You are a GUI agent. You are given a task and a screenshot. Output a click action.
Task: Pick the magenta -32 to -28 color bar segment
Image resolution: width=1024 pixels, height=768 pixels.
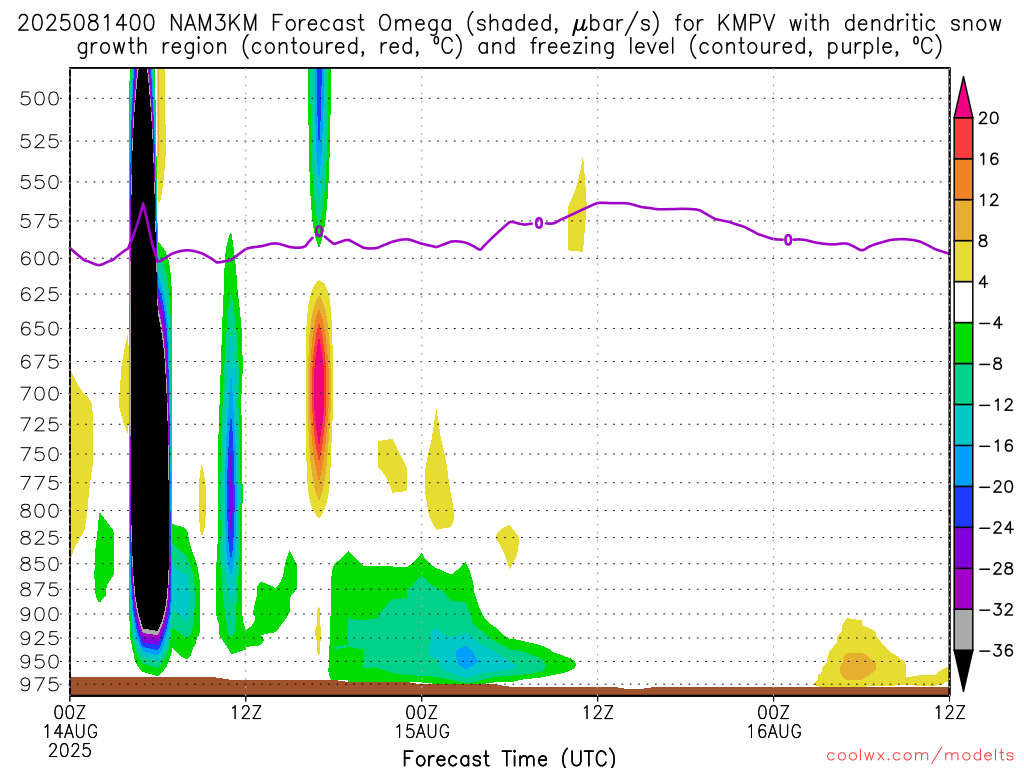[x=963, y=589]
